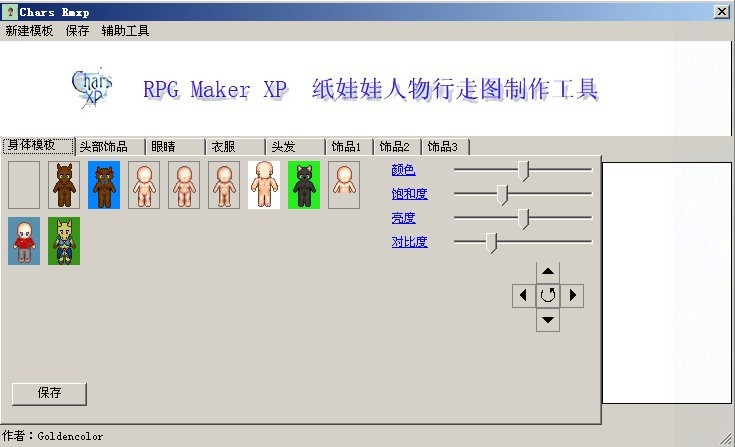
Task: Open the 新建模板 menu
Action: tap(29, 31)
